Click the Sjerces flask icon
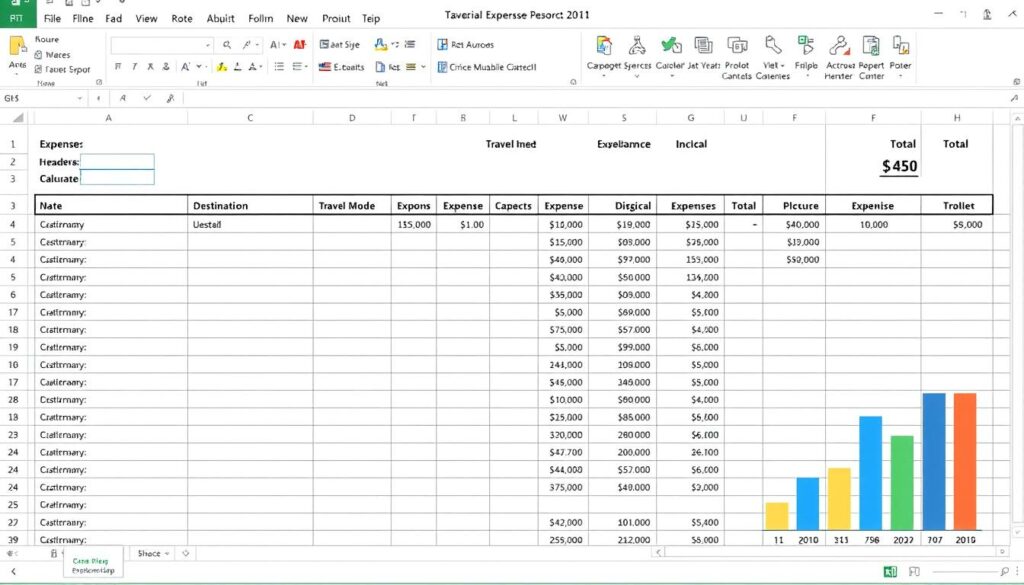Image resolution: width=1024 pixels, height=585 pixels. (637, 46)
